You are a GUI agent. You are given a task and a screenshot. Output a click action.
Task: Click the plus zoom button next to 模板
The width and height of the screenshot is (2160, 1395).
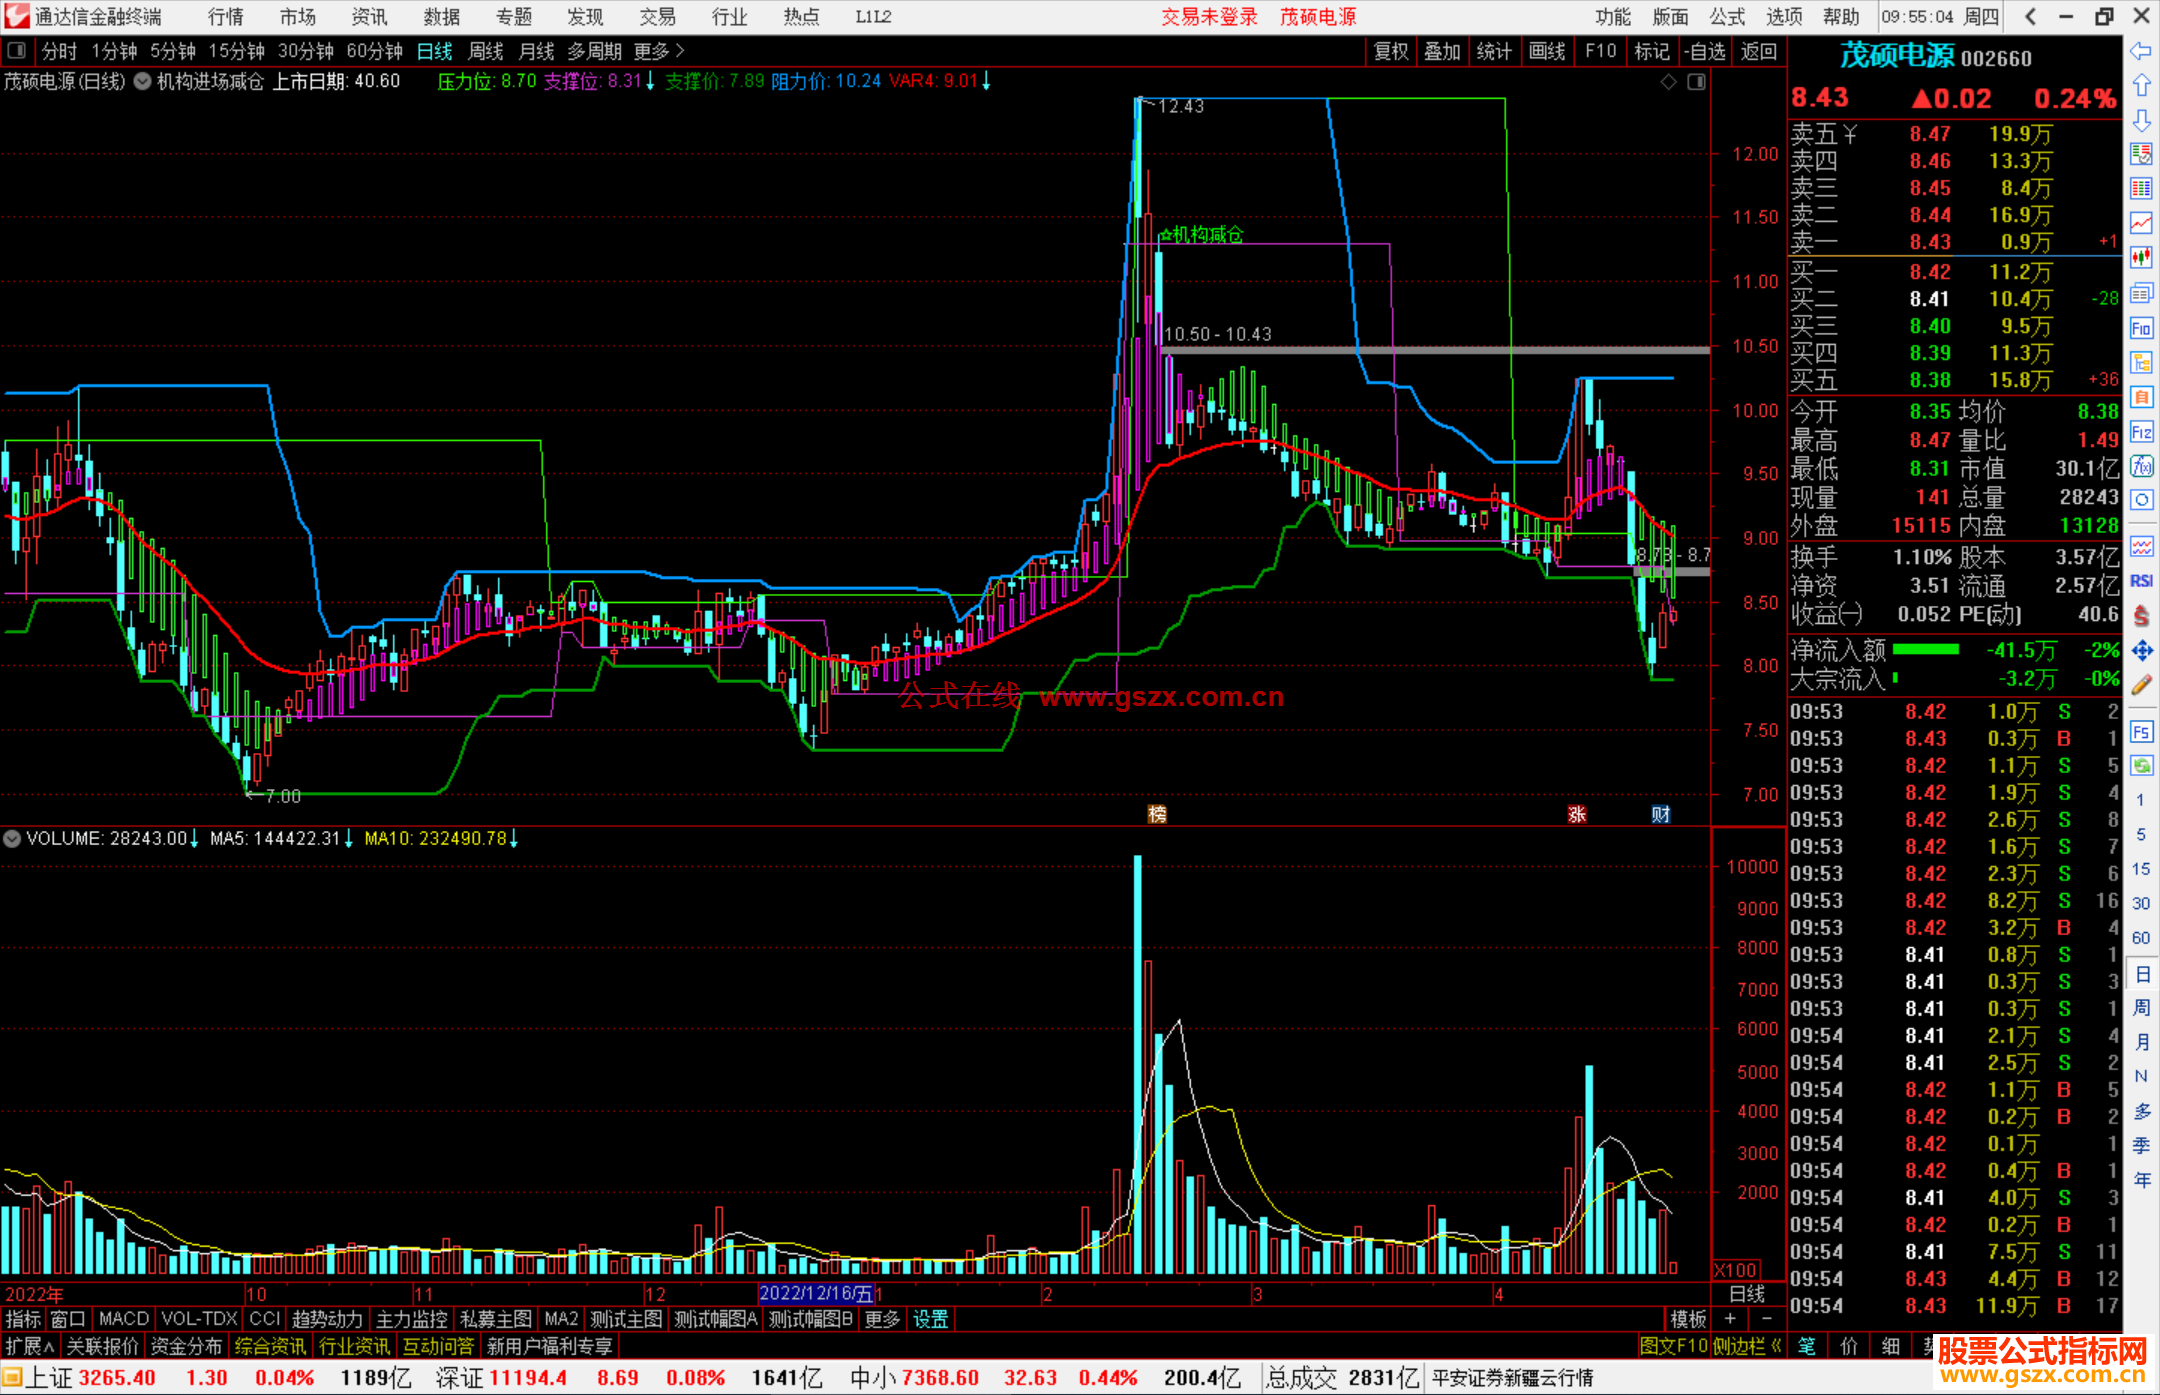pyautogui.click(x=1730, y=1319)
